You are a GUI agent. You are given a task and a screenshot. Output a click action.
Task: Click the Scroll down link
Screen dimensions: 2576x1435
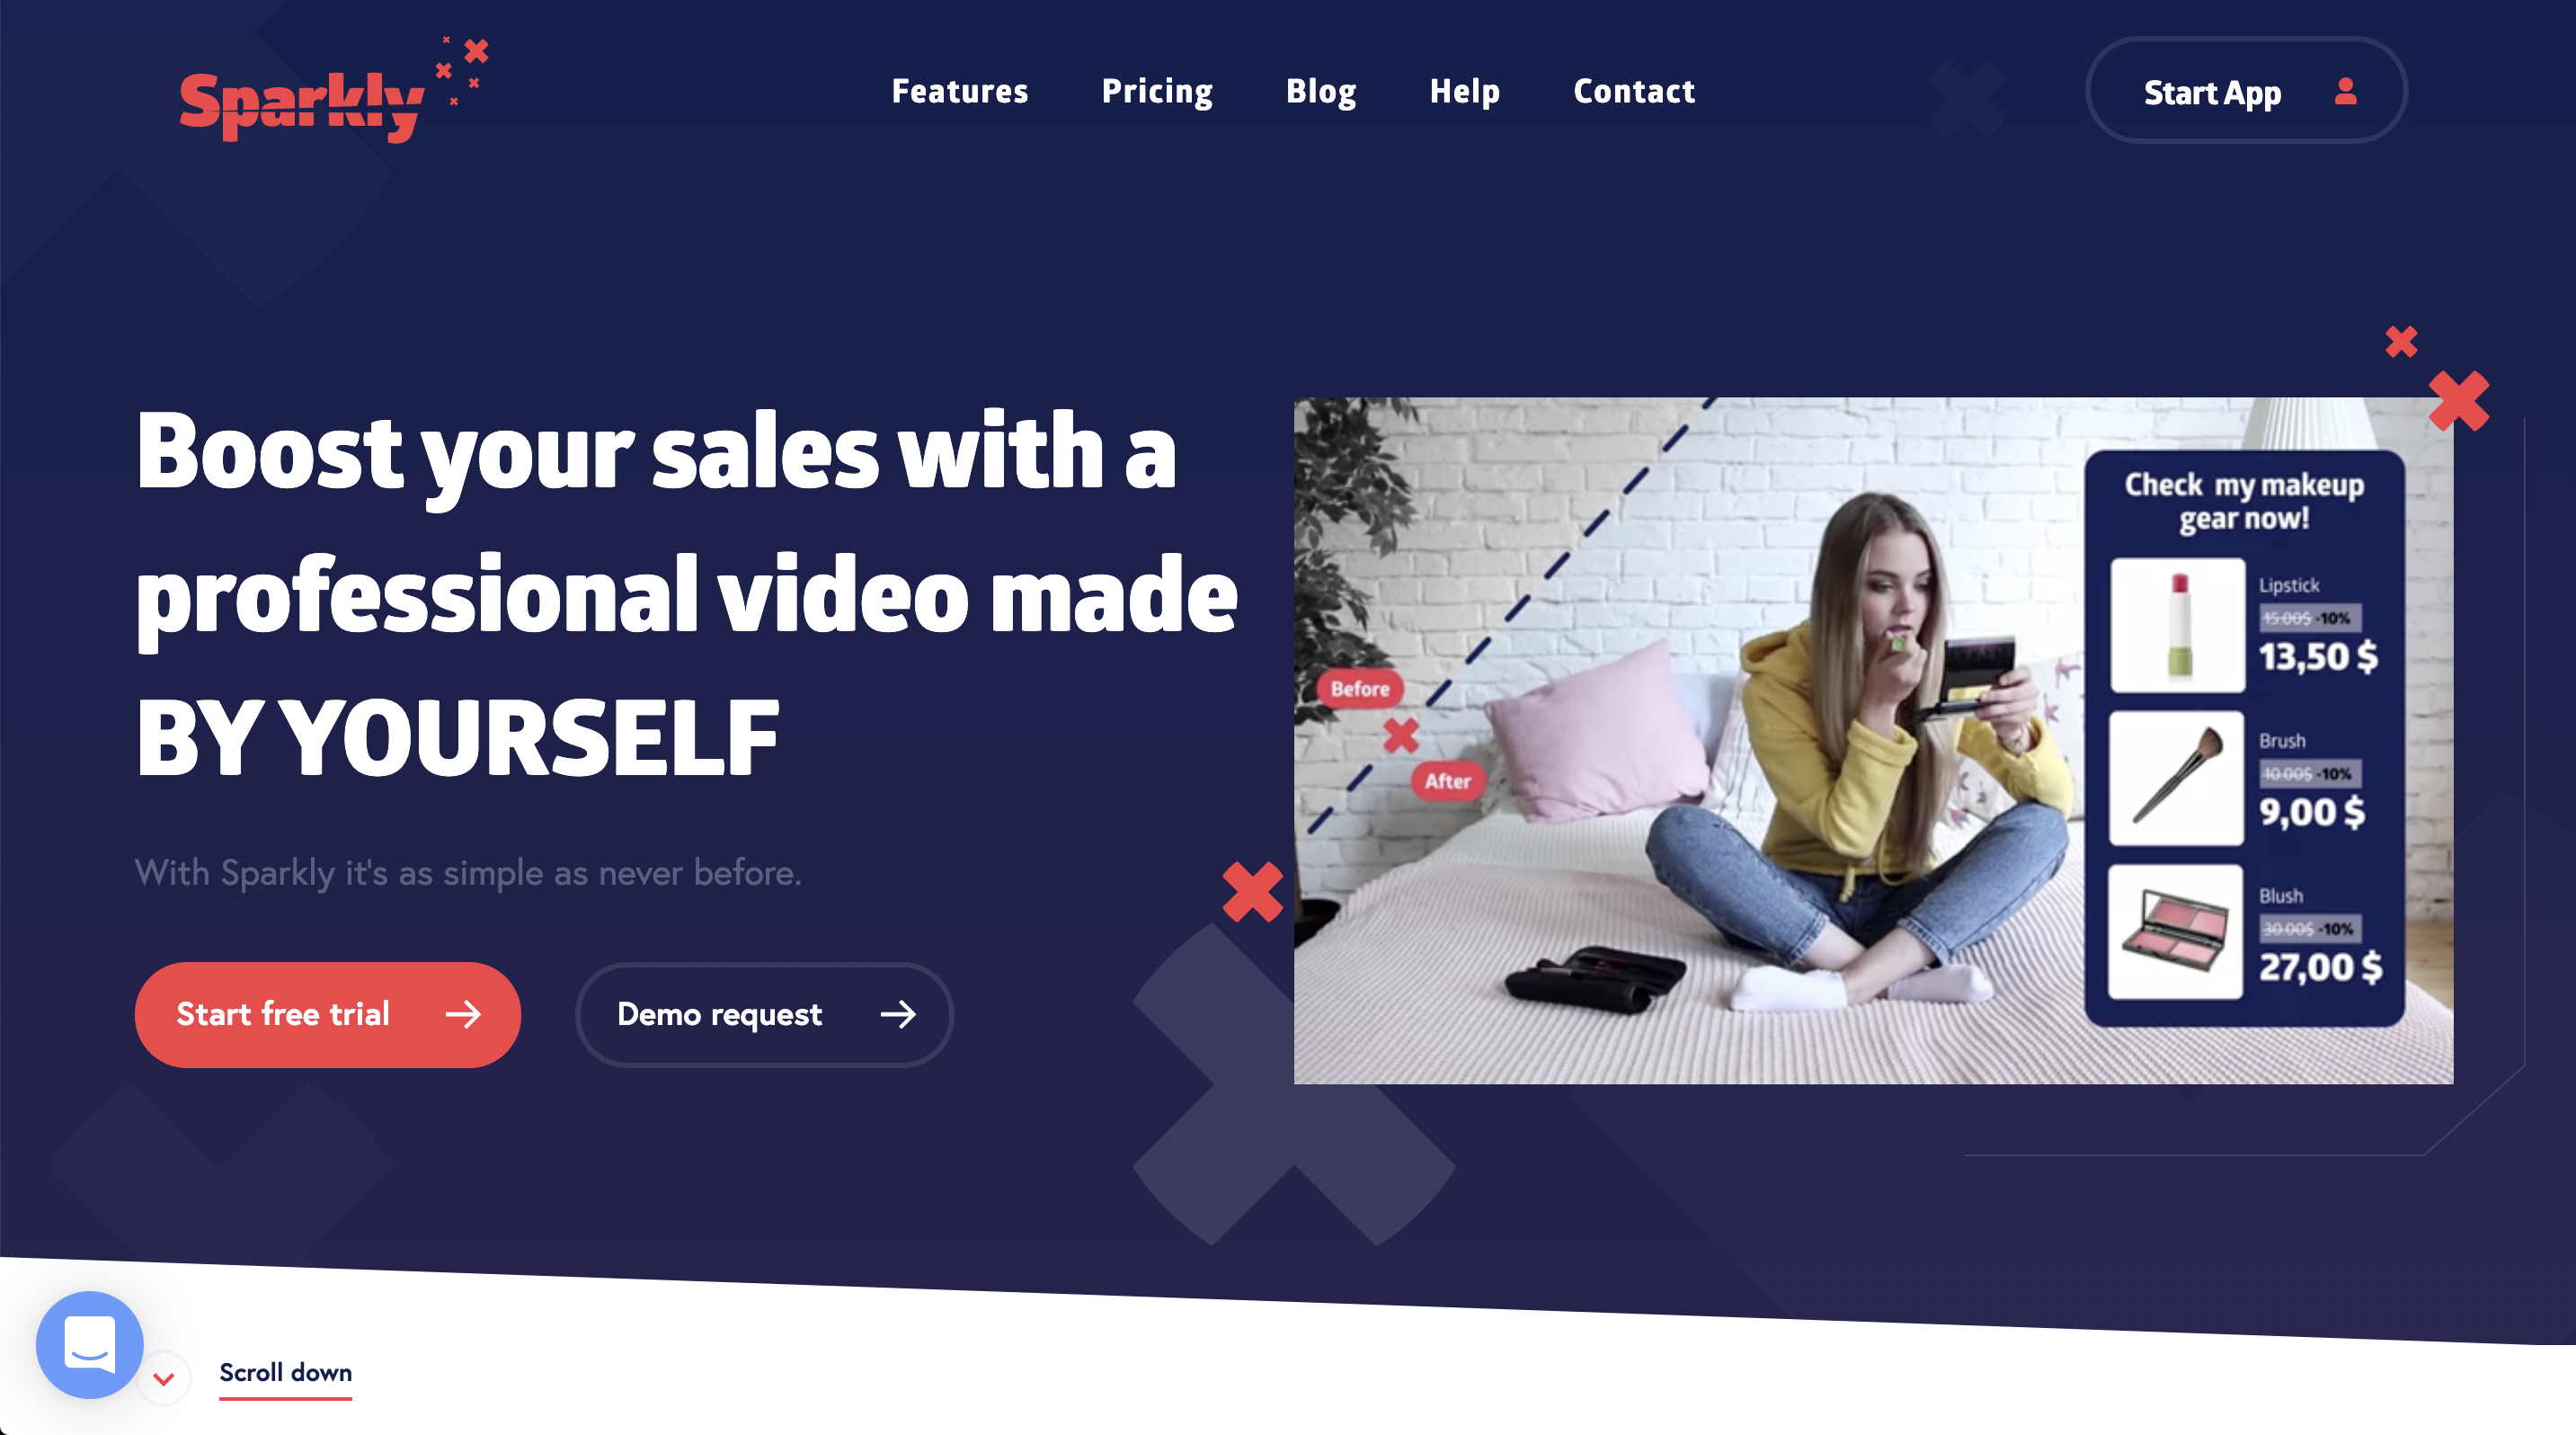pos(285,1373)
